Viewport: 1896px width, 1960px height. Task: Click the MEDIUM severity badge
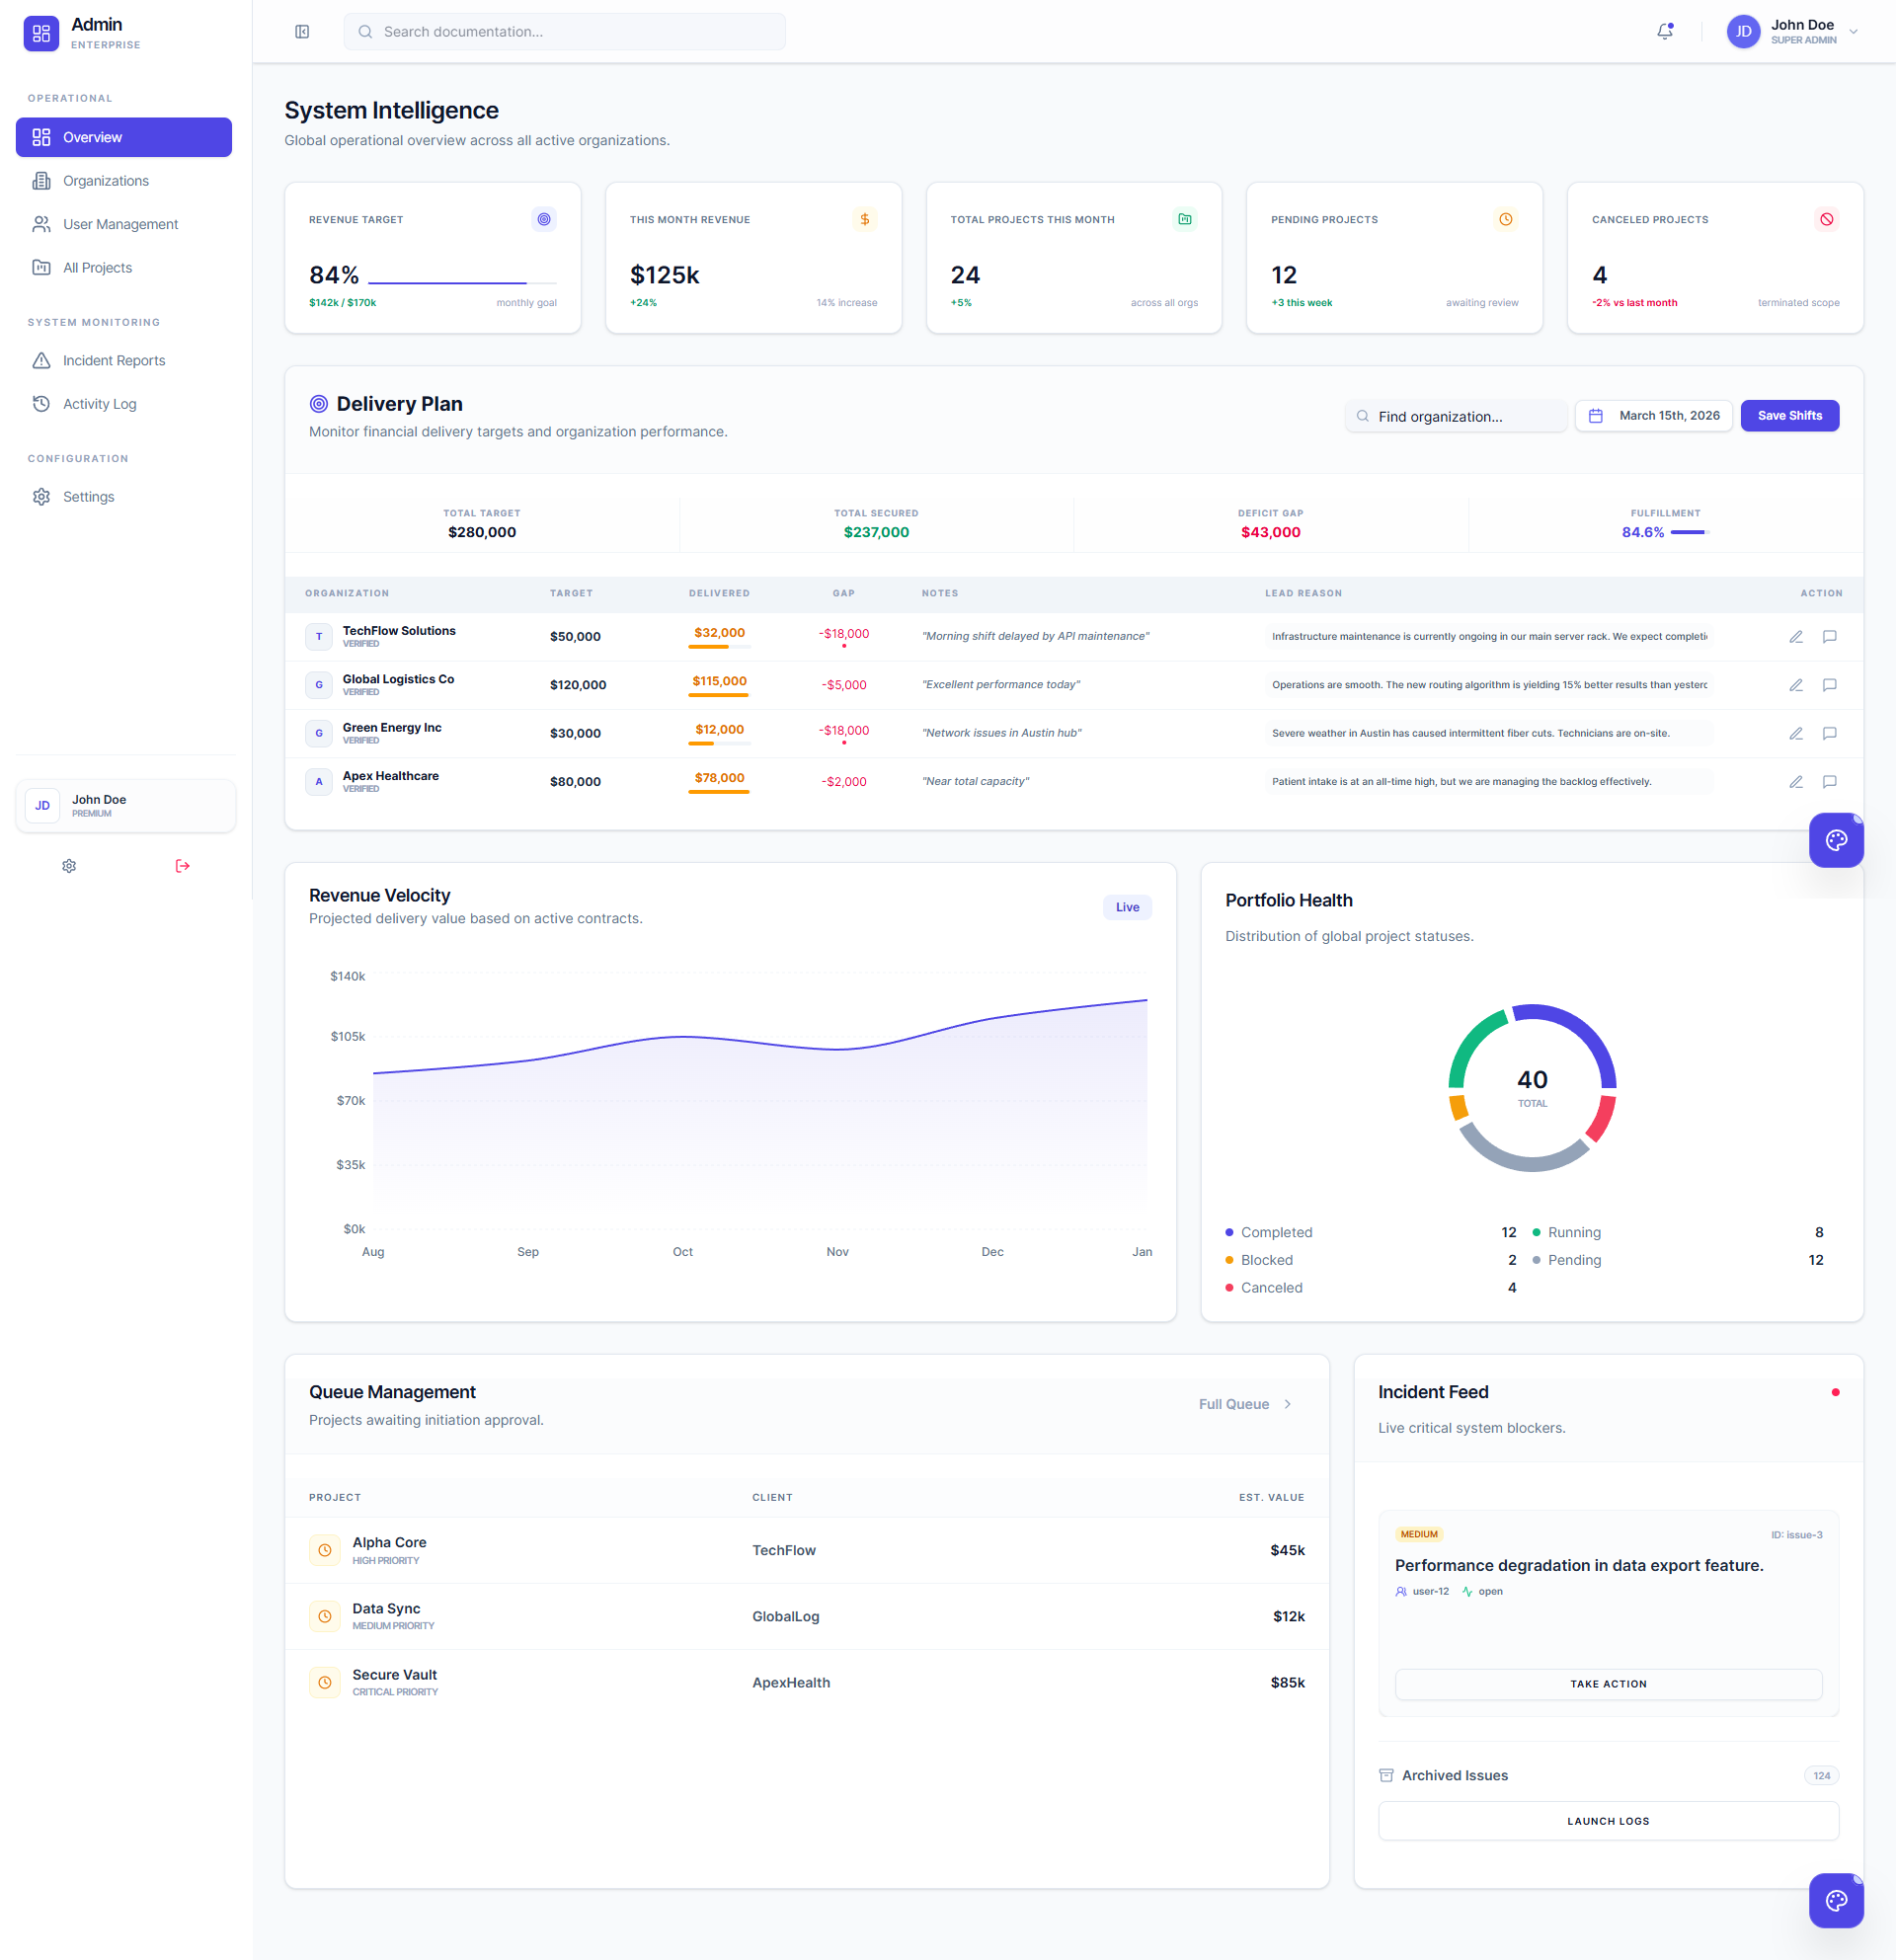(x=1419, y=1535)
